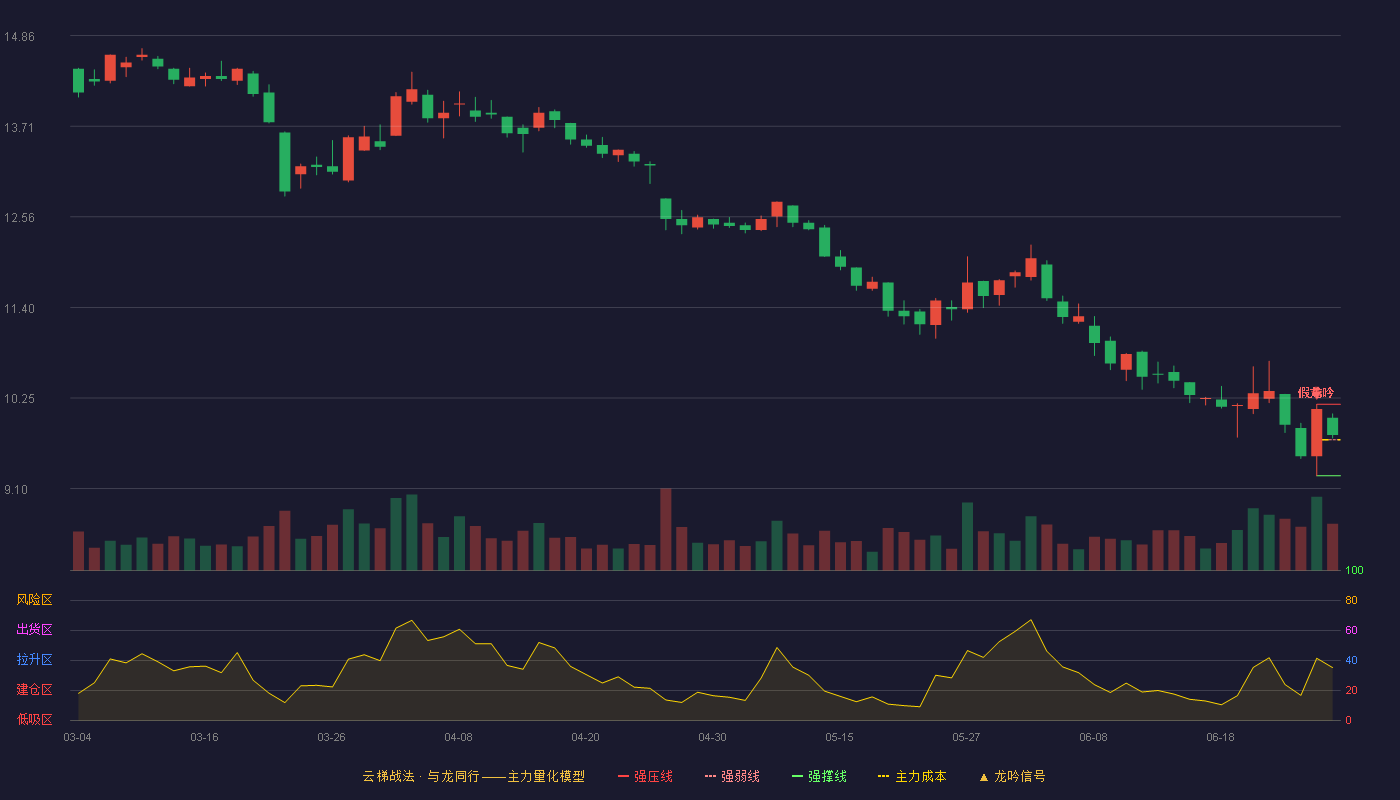The image size is (1400, 800).
Task: Toggle the 强撑线 legend label
Action: point(827,776)
